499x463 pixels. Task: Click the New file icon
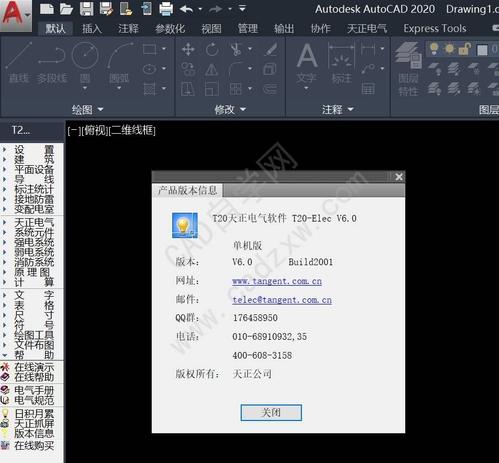[x=47, y=9]
